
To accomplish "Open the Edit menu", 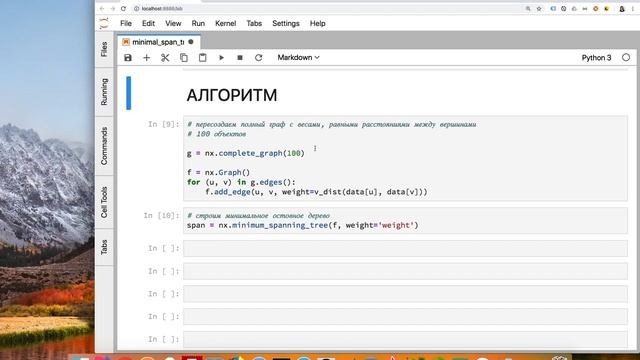I will click(x=148, y=23).
